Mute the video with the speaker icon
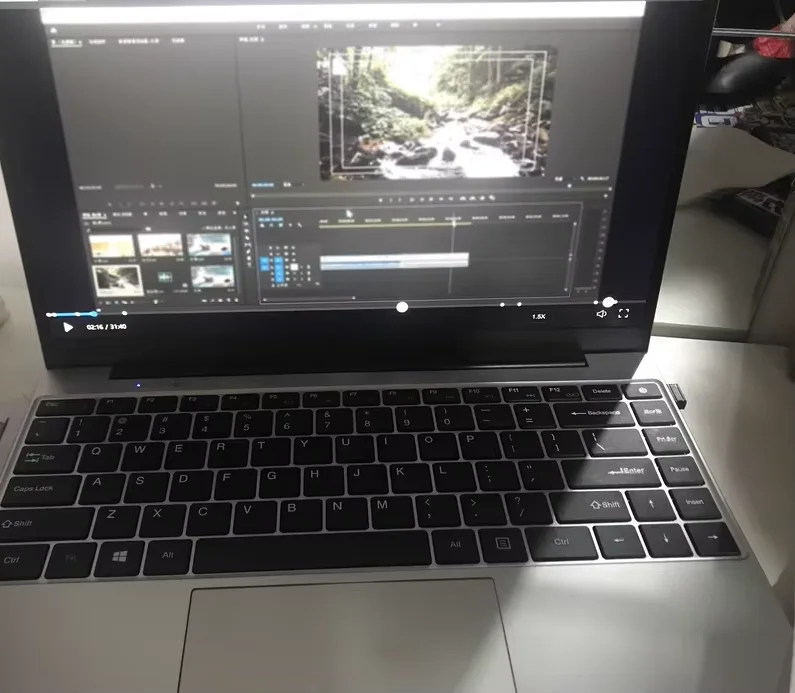The image size is (795, 693). tap(601, 314)
